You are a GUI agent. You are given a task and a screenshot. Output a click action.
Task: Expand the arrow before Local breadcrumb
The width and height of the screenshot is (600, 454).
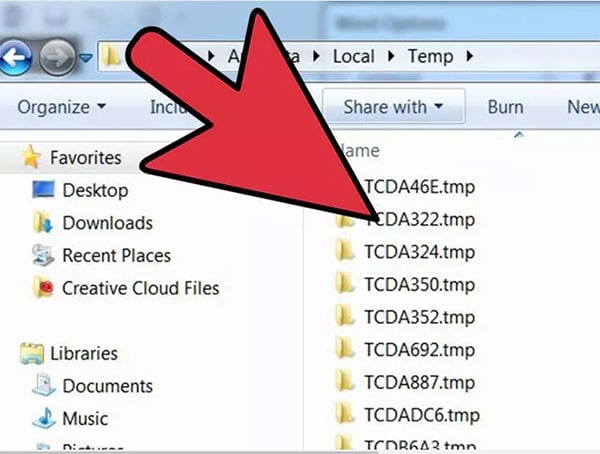316,57
